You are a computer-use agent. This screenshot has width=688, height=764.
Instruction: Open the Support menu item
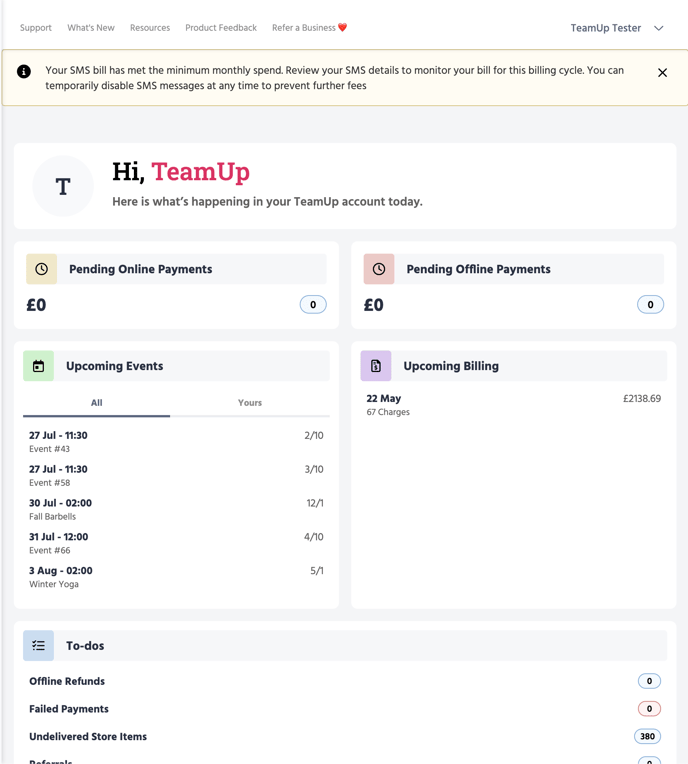36,28
